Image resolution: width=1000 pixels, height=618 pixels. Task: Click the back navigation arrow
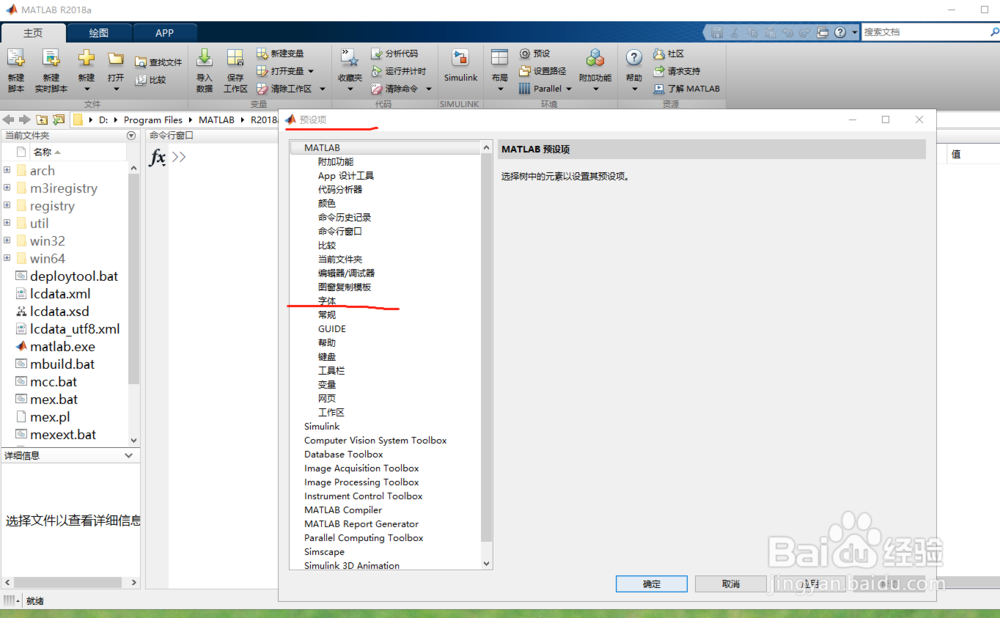[8, 119]
